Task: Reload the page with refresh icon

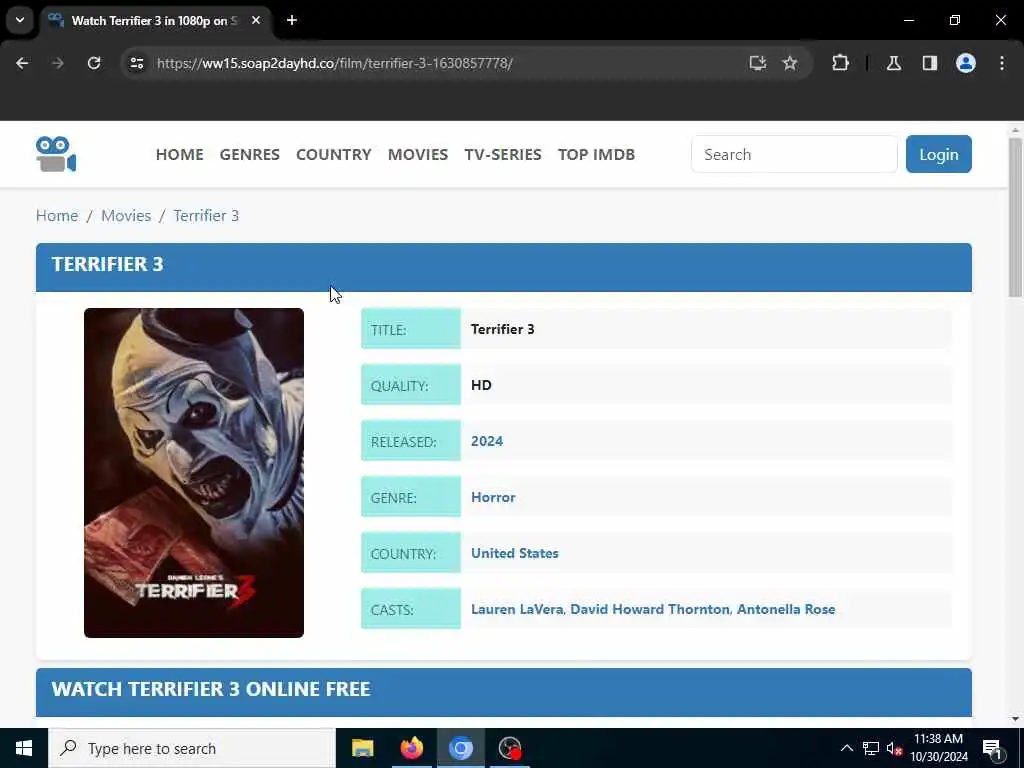Action: (94, 63)
